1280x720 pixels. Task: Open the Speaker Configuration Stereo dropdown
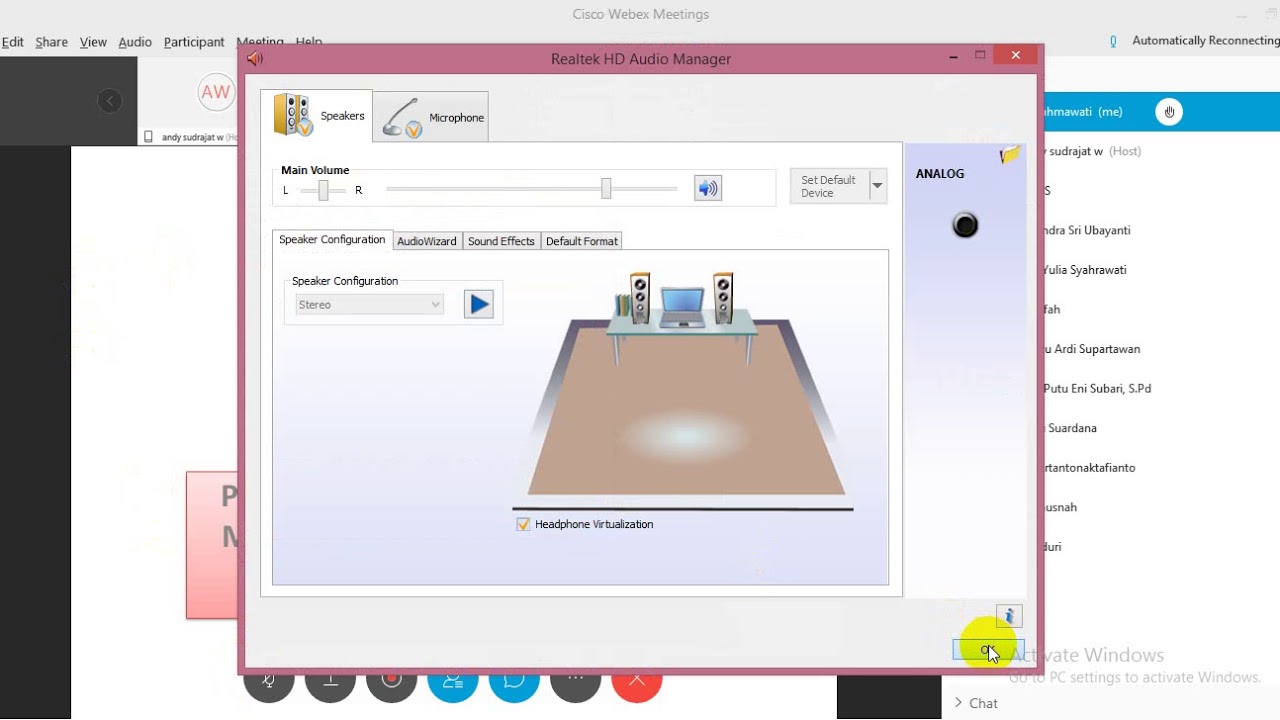[369, 305]
